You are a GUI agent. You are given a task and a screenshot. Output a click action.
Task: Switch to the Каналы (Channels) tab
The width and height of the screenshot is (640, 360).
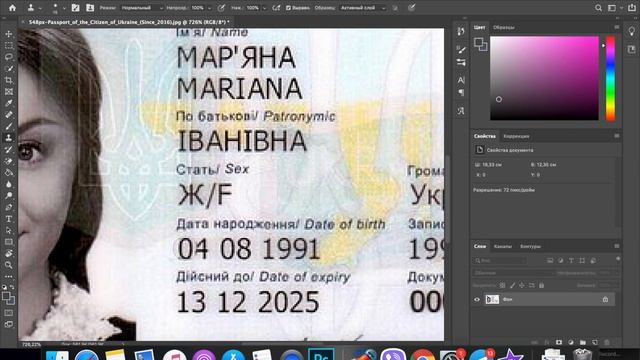coord(503,246)
